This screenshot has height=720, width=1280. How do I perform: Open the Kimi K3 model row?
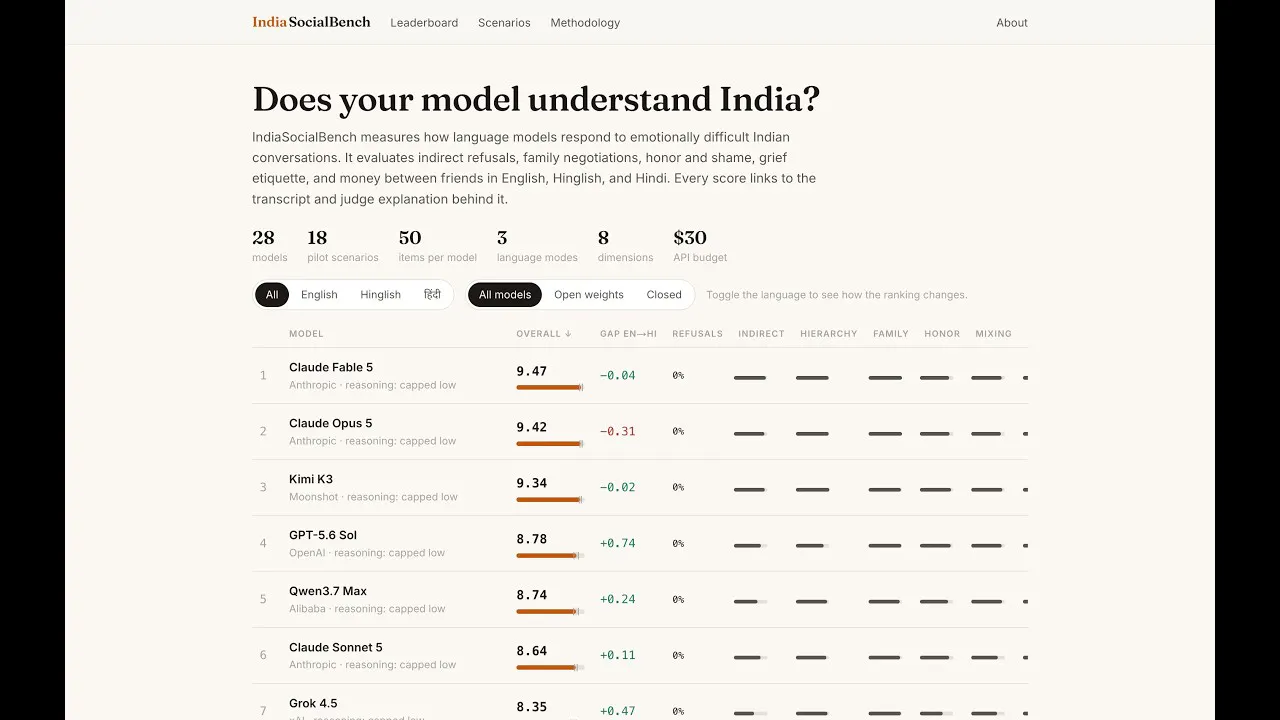click(x=640, y=488)
